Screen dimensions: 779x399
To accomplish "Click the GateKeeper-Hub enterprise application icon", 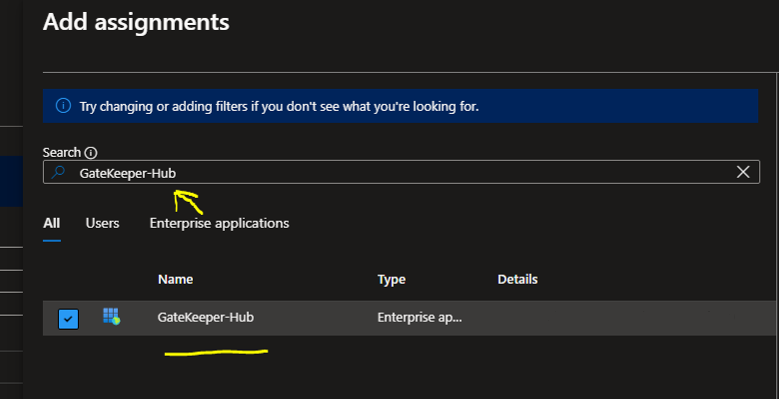I will coord(112,317).
